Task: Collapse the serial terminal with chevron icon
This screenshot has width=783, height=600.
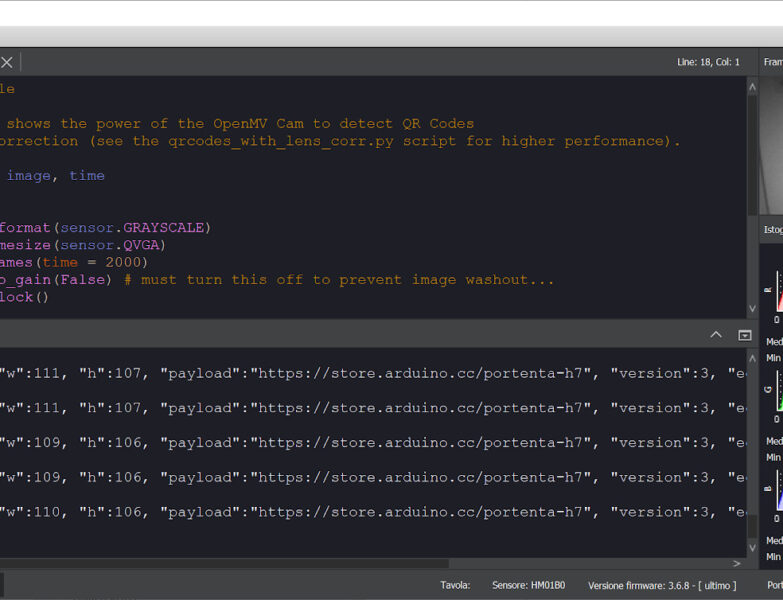Action: tap(716, 335)
